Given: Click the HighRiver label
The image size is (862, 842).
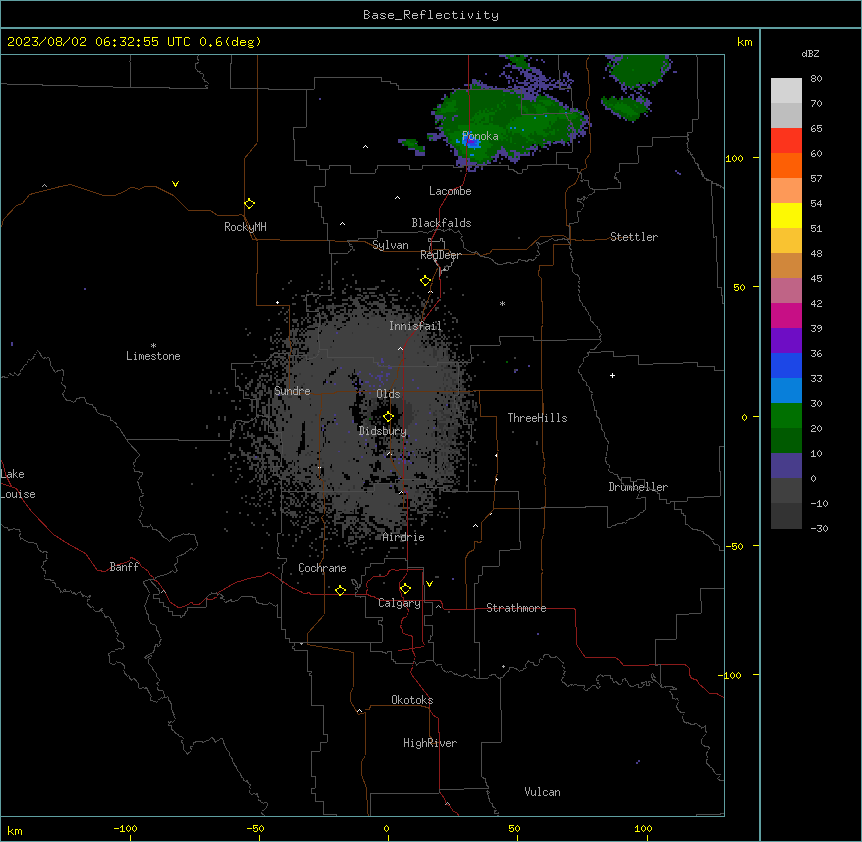Looking at the screenshot, I should tap(430, 743).
